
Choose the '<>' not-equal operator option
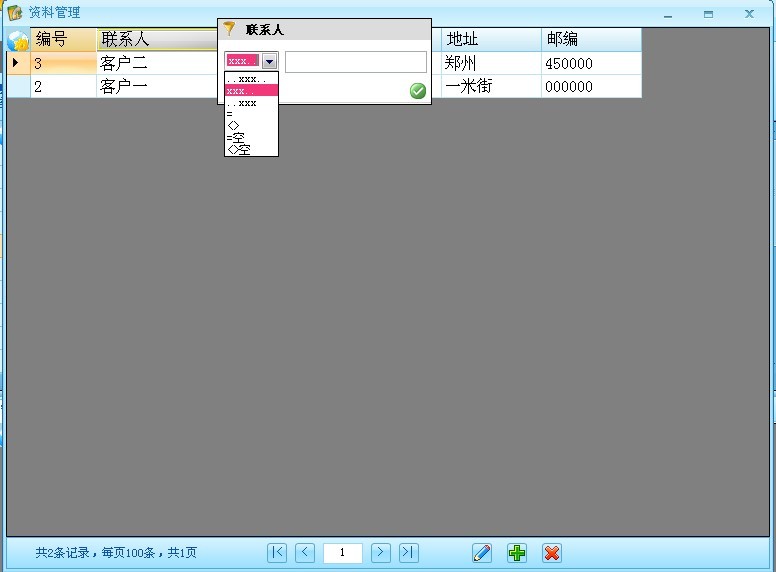tap(251, 125)
